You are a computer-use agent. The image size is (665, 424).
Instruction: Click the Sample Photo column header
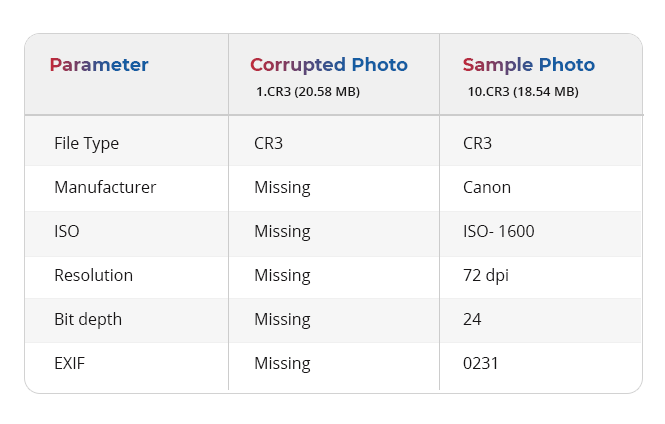pyautogui.click(x=528, y=65)
